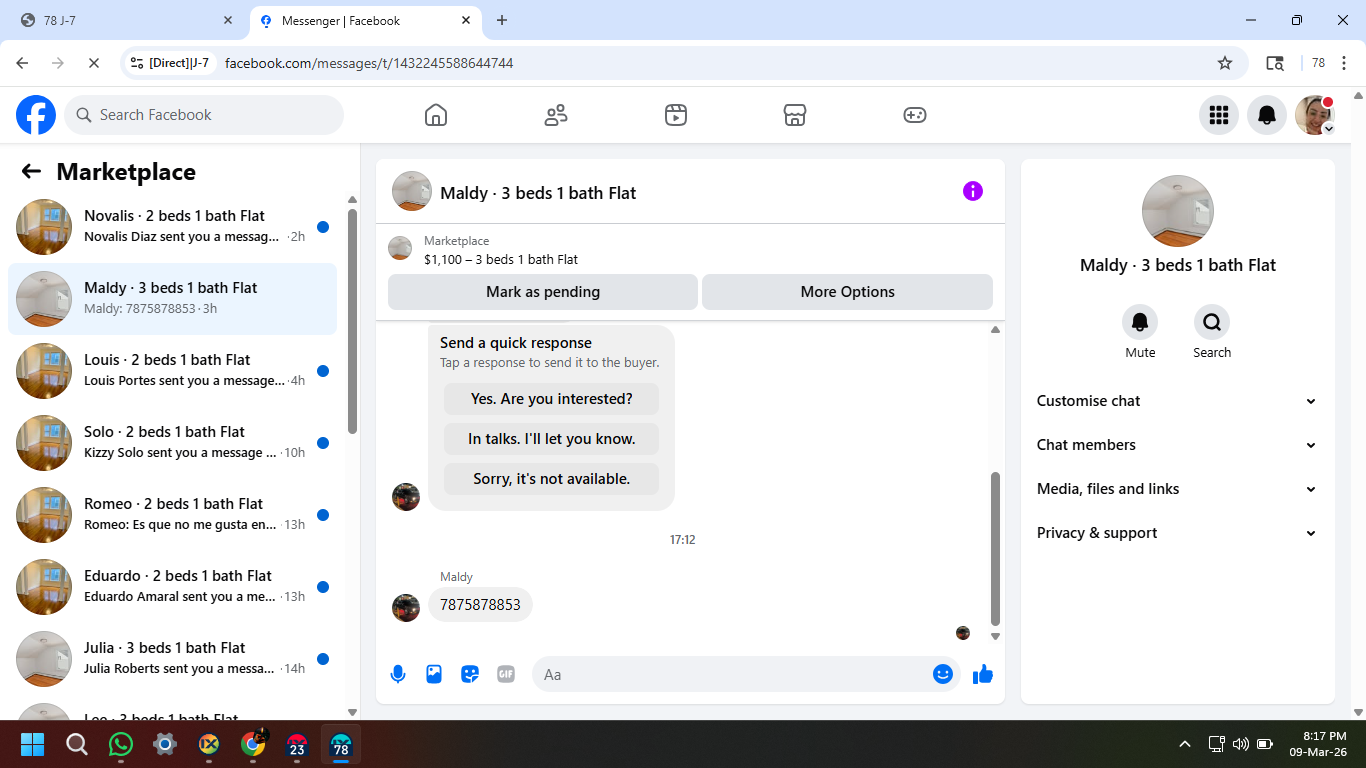The image size is (1366, 768).
Task: View site information icon in address bar
Action: pos(137,63)
